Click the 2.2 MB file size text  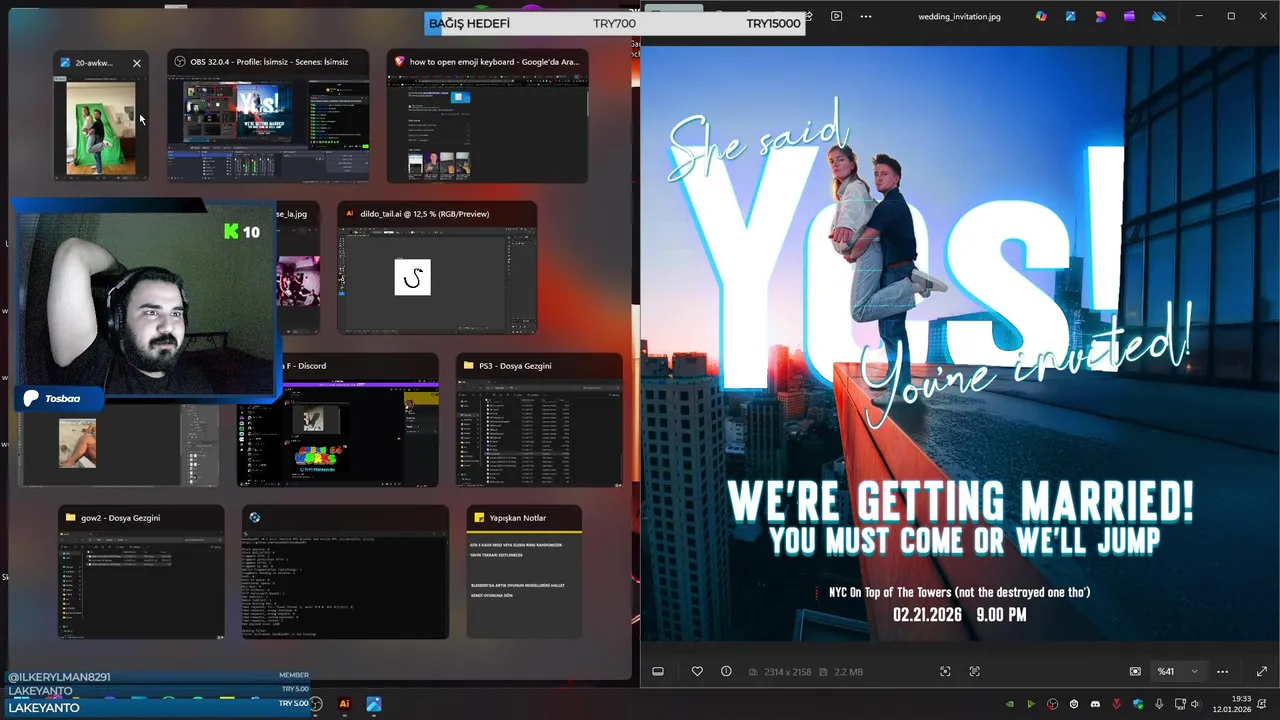(x=848, y=671)
